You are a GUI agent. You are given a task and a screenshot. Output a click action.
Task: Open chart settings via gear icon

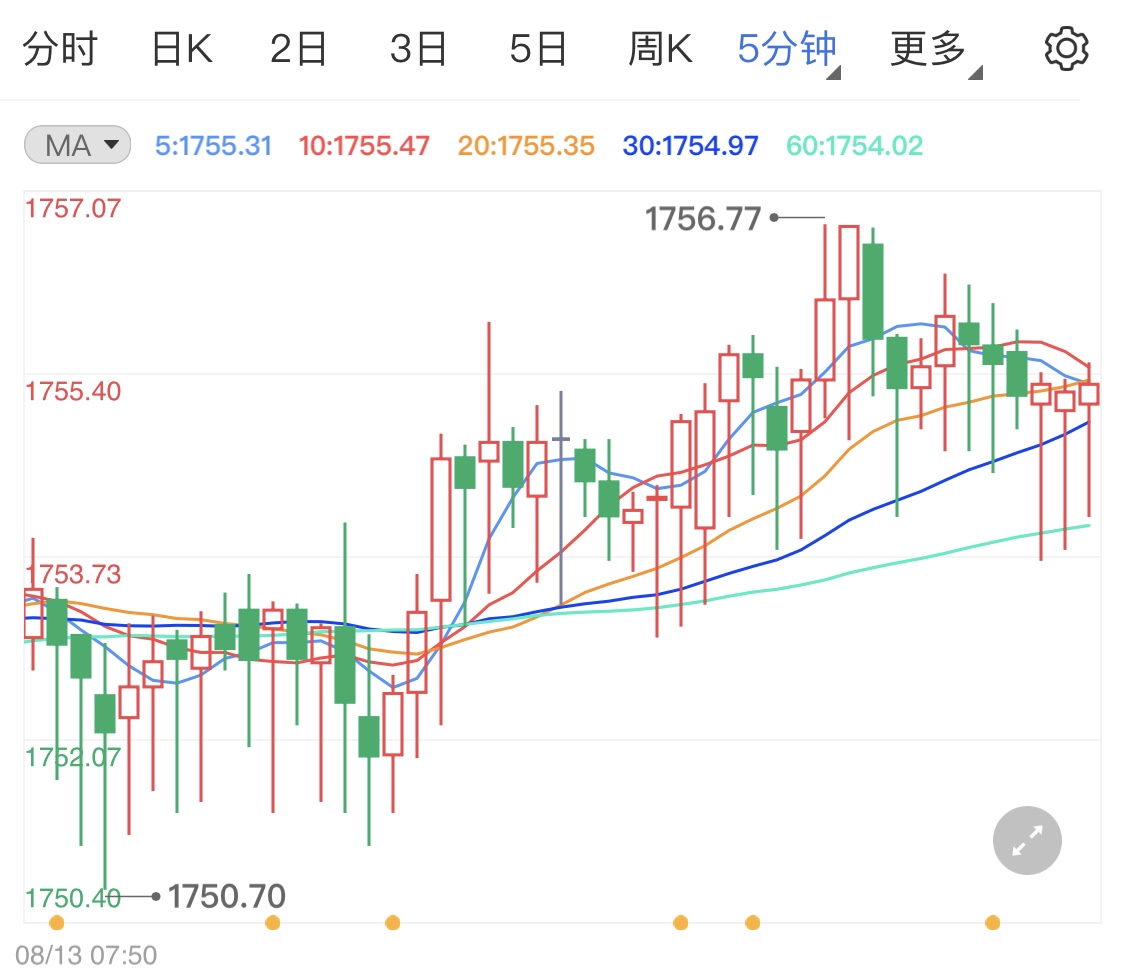coord(1067,46)
